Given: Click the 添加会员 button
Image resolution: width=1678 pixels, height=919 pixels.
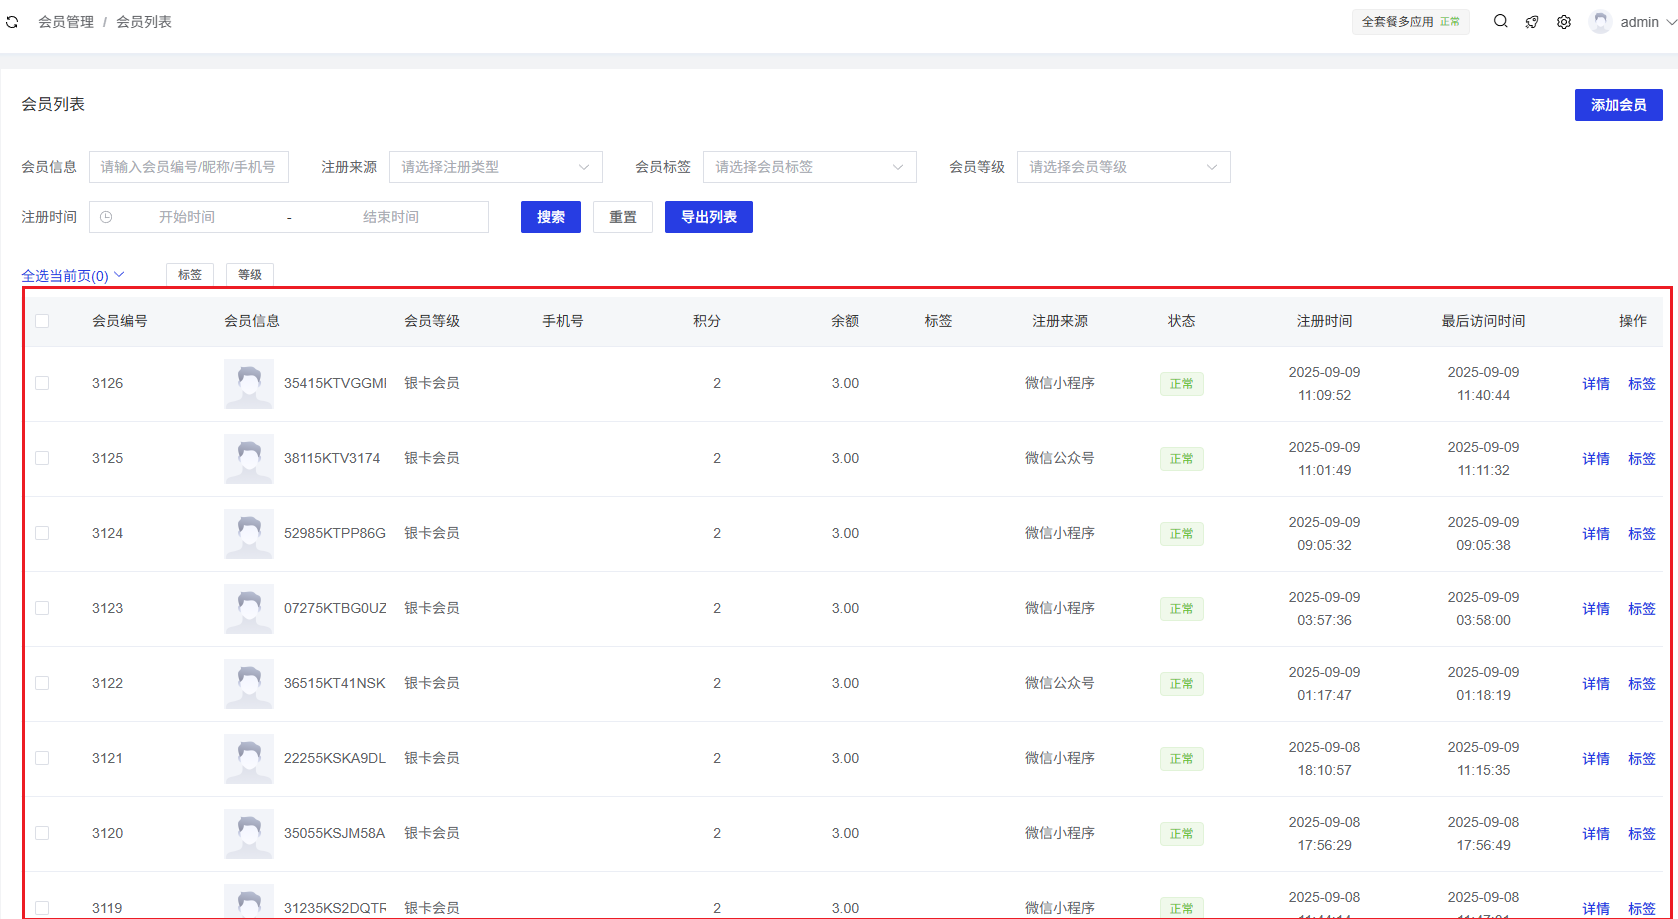Looking at the screenshot, I should 1618,105.
